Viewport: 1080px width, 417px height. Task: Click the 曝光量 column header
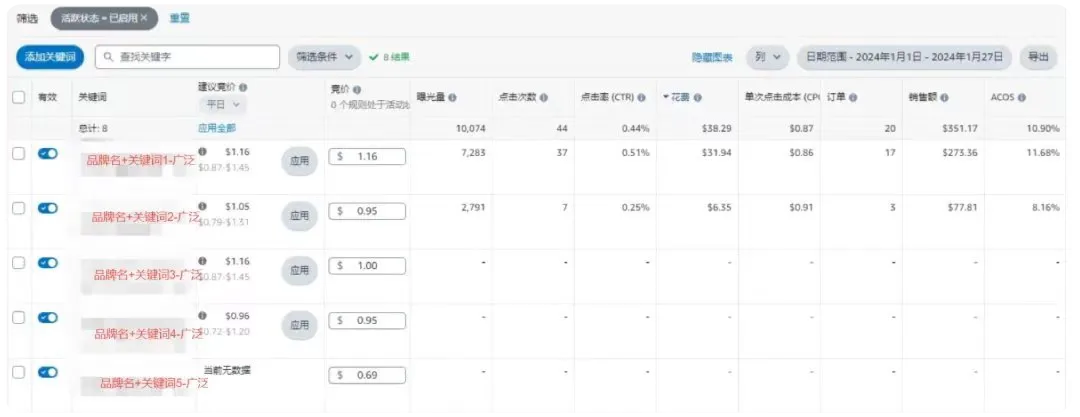click(431, 98)
